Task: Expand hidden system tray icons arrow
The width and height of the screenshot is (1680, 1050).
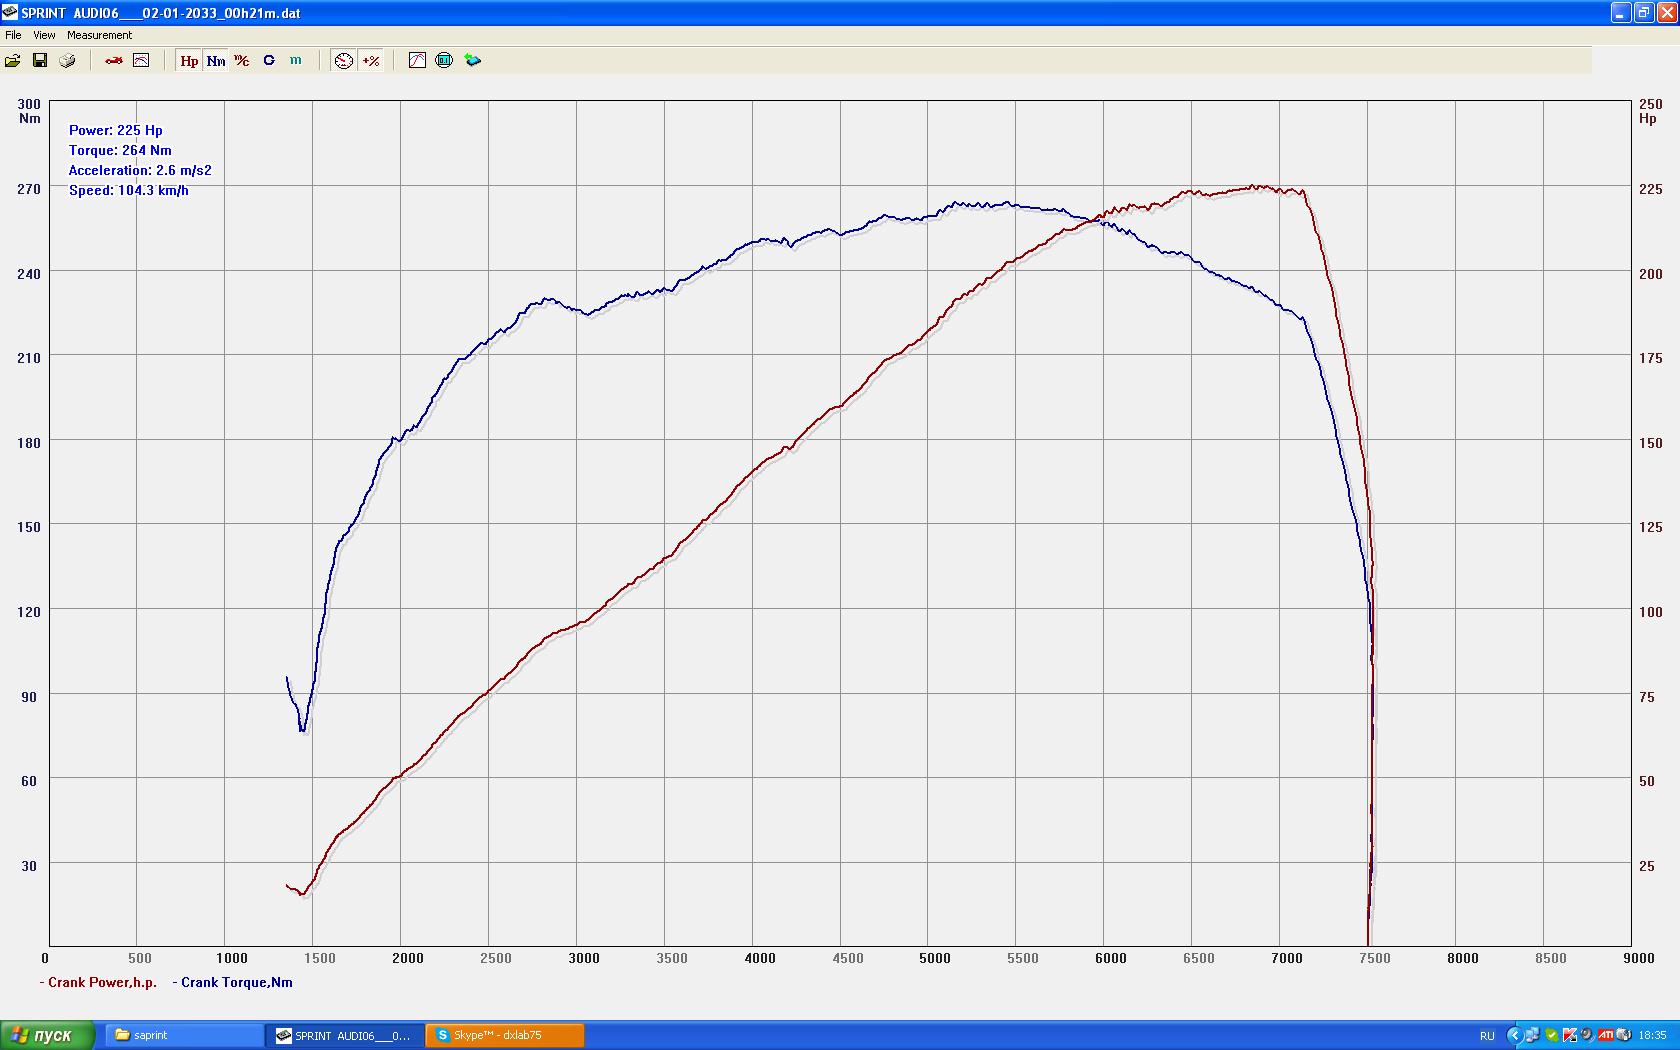Action: tap(1514, 1036)
